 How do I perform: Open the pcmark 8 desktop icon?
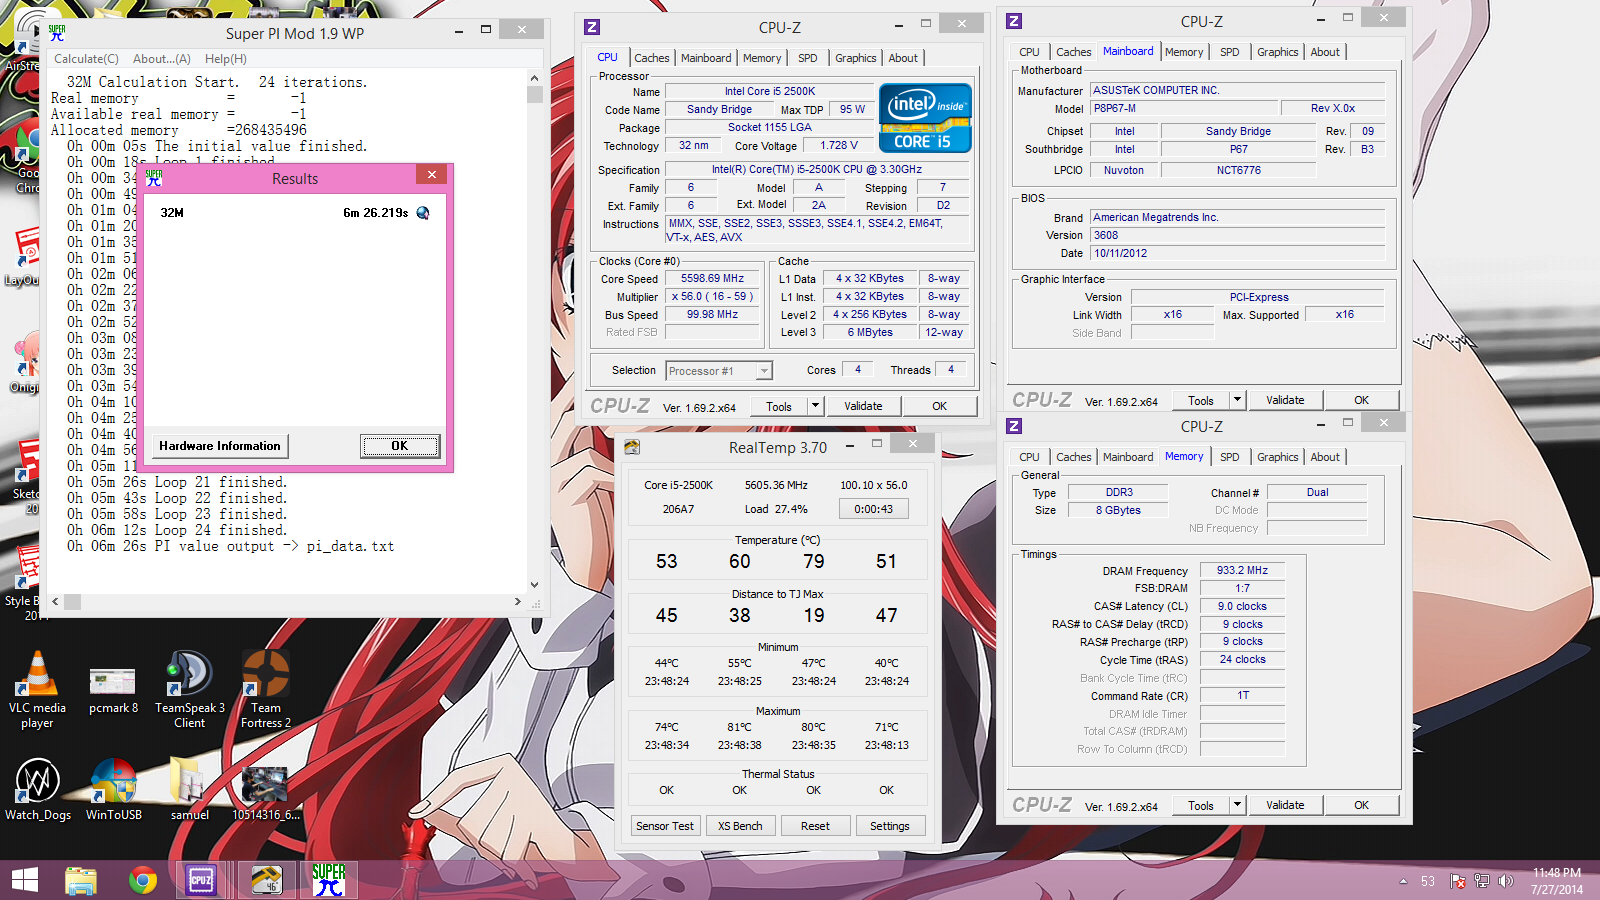(113, 690)
